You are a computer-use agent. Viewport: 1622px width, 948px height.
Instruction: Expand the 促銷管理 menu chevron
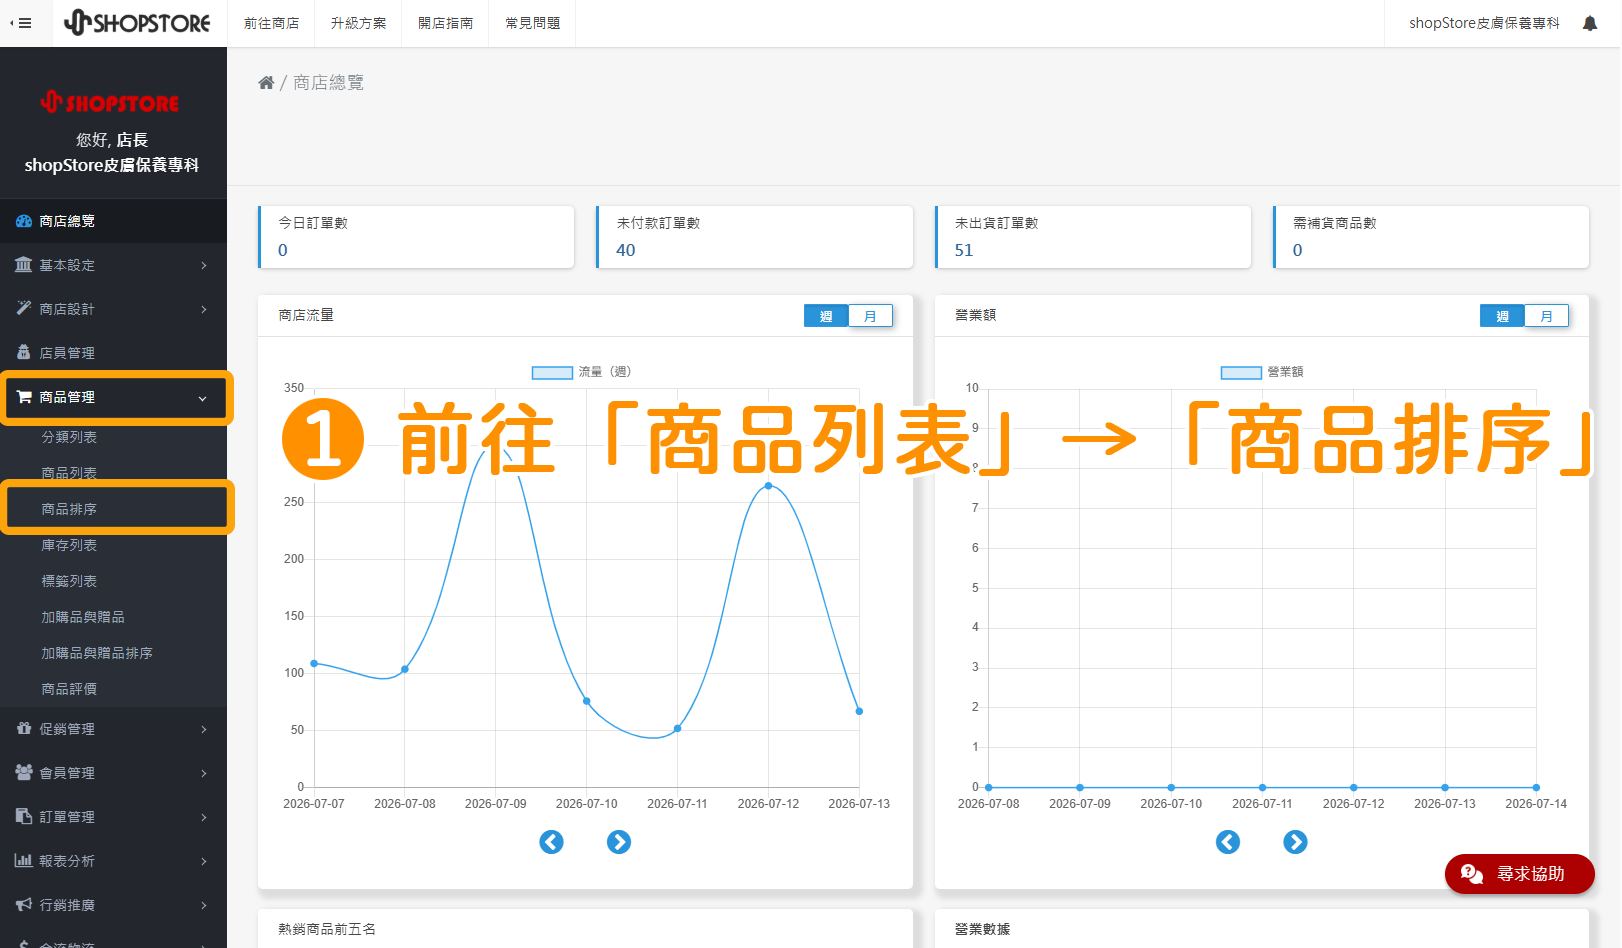tap(204, 729)
